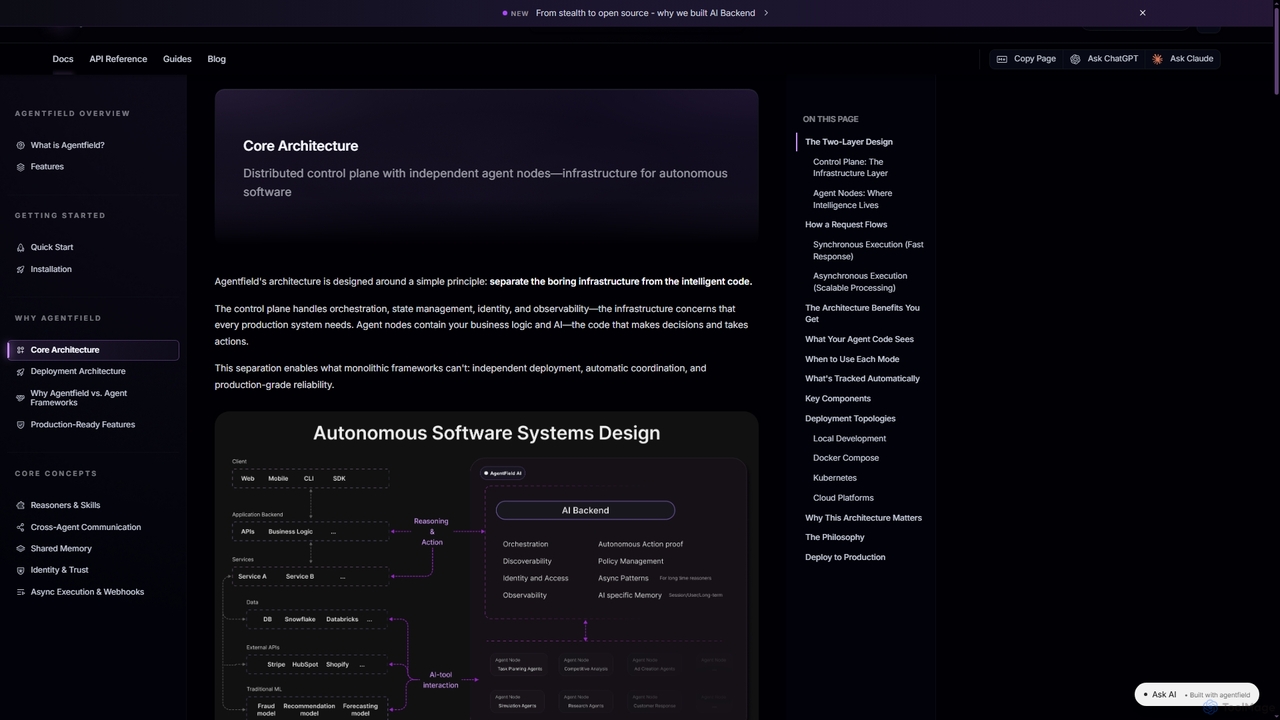The width and height of the screenshot is (1280, 720).
Task: Open Why Agentfield vs. Agent Frameworks
Action: [79, 398]
